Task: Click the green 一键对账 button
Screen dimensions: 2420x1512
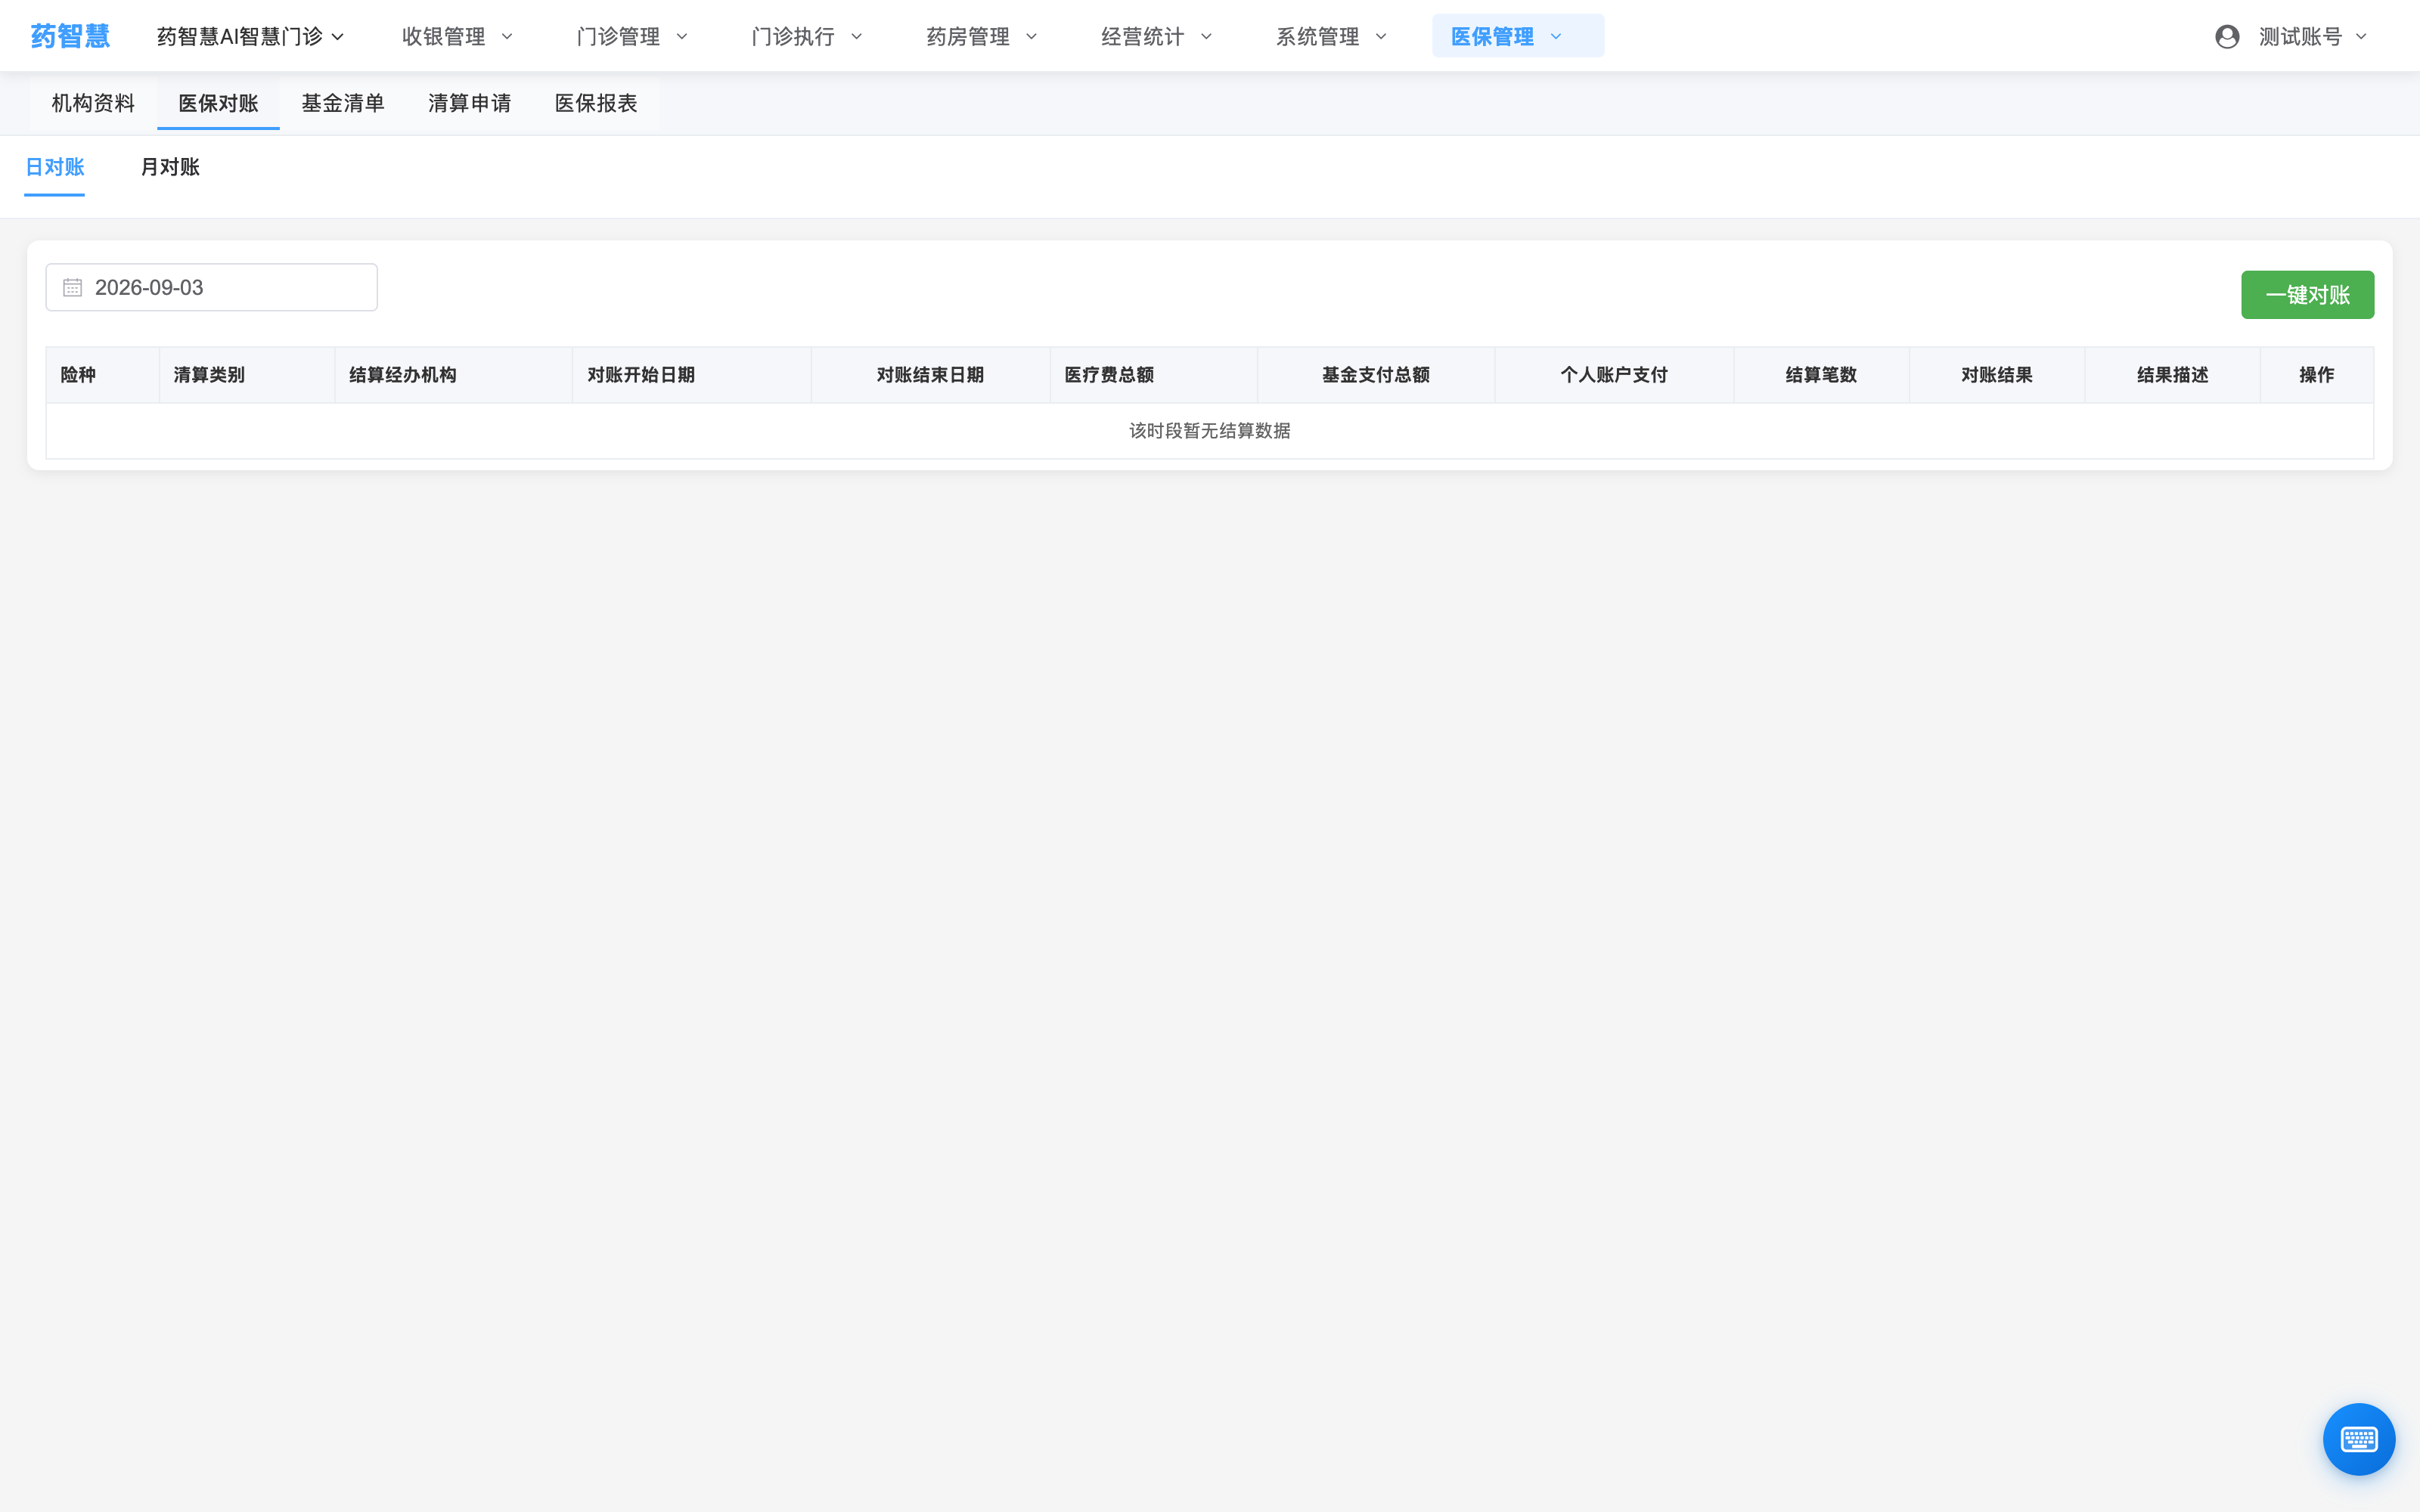Action: pos(2307,295)
